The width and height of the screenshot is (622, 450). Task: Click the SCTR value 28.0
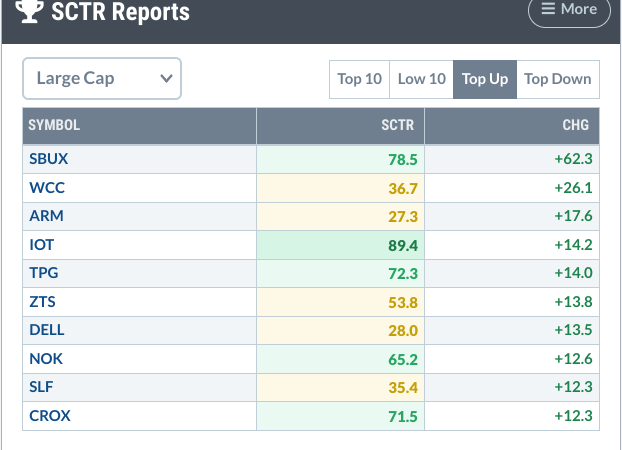[x=403, y=331]
